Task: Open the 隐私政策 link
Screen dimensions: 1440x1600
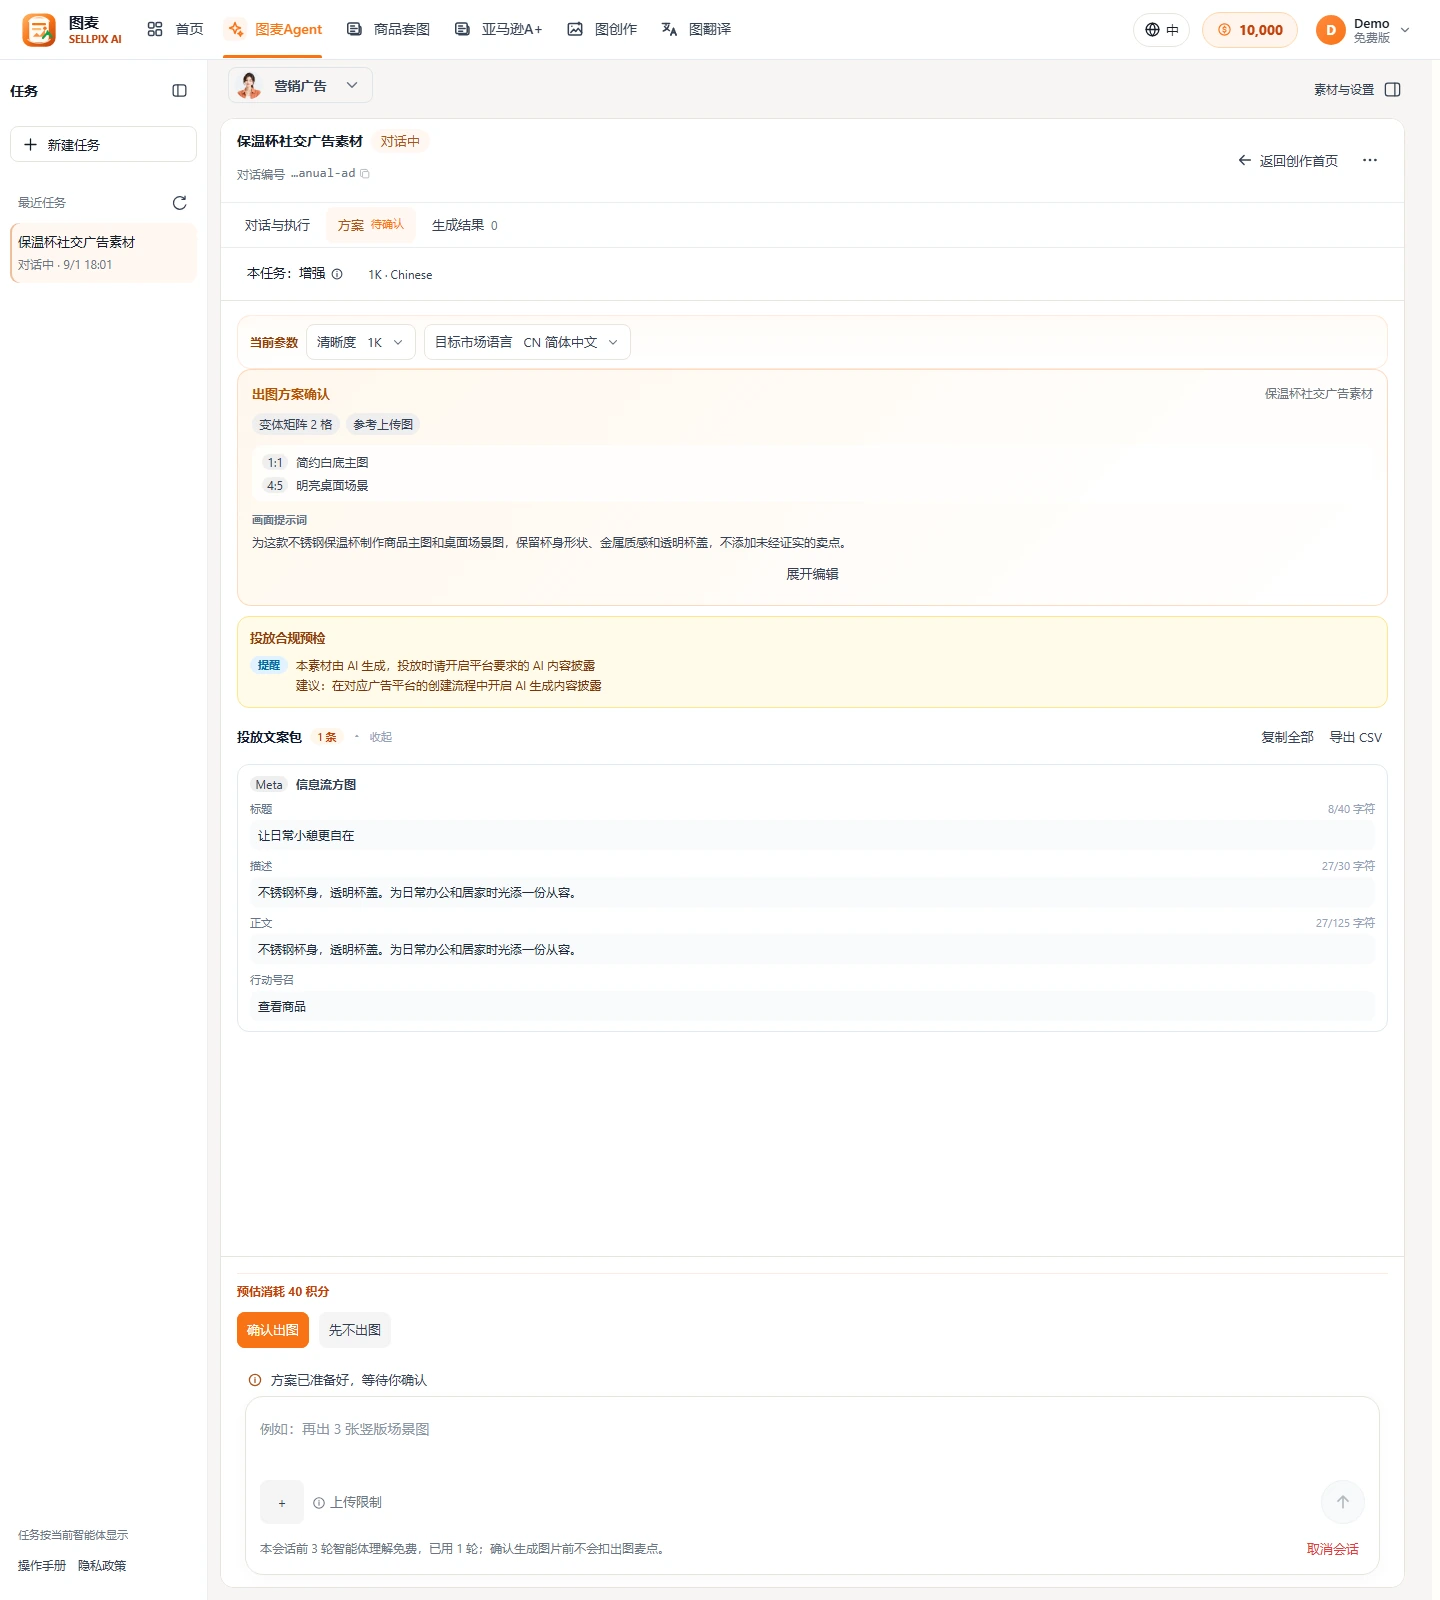Action: pyautogui.click(x=102, y=1566)
